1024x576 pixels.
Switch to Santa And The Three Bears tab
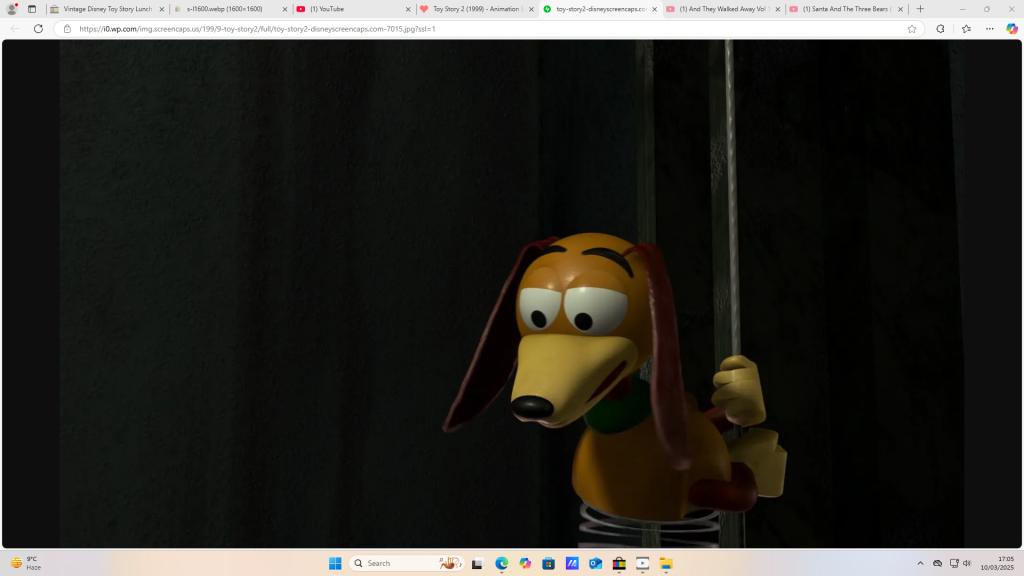coord(846,9)
